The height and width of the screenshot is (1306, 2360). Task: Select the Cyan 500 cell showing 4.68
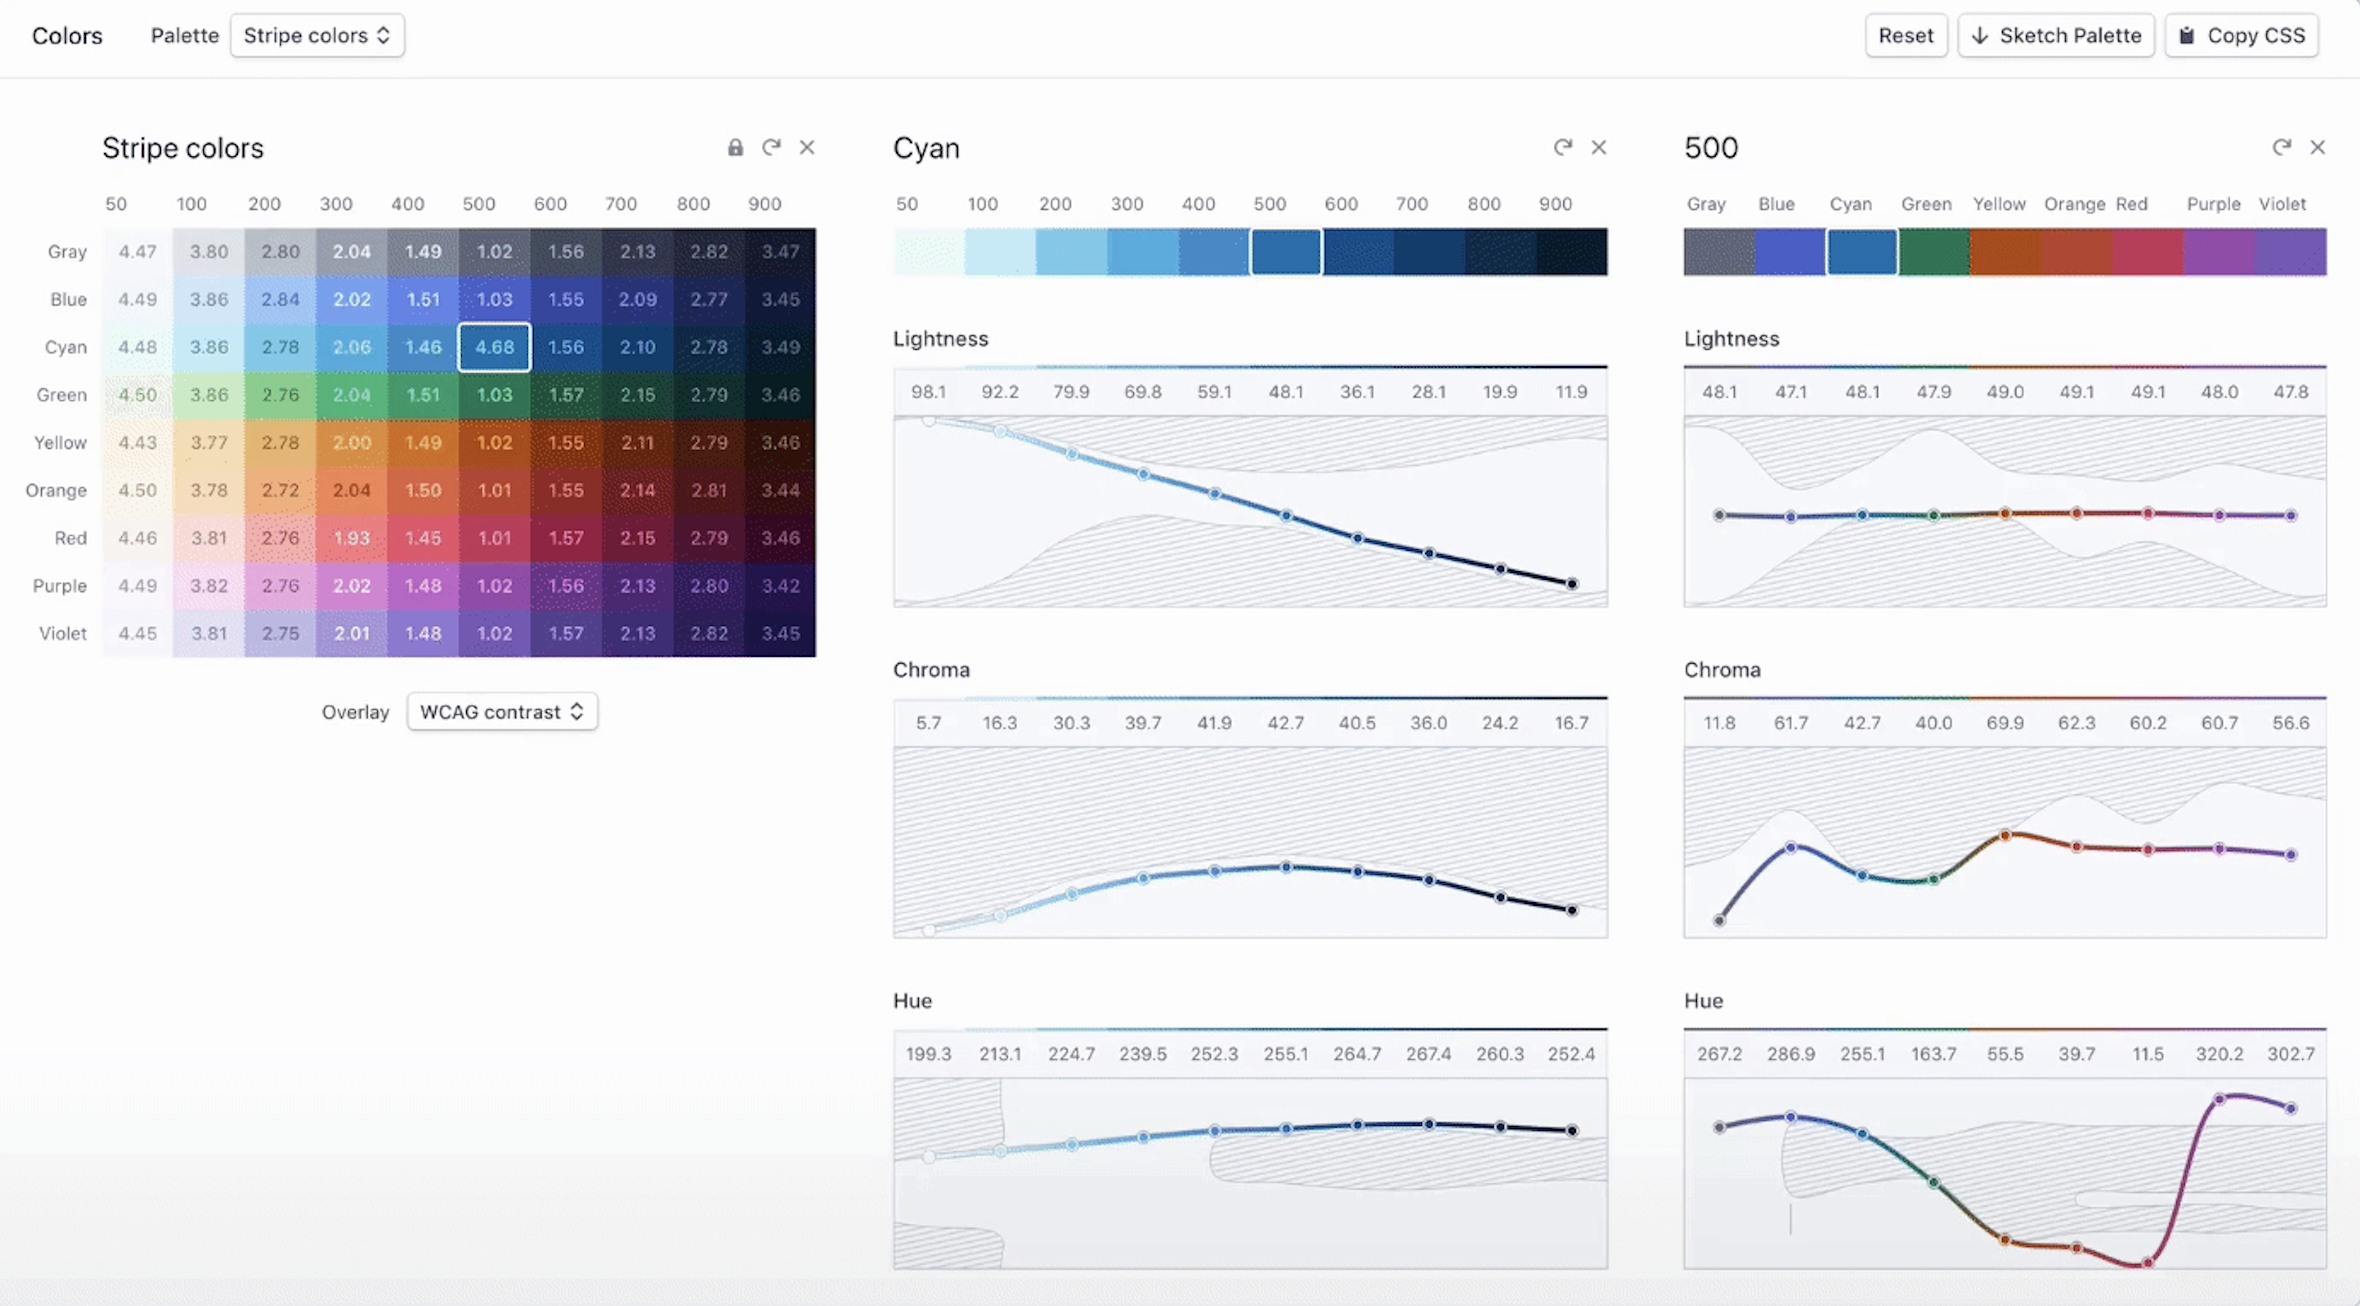tap(494, 347)
